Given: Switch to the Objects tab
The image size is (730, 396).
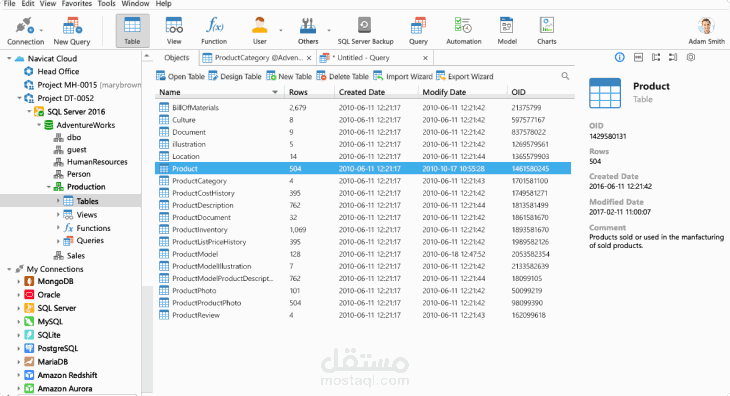Looking at the screenshot, I should point(176,58).
